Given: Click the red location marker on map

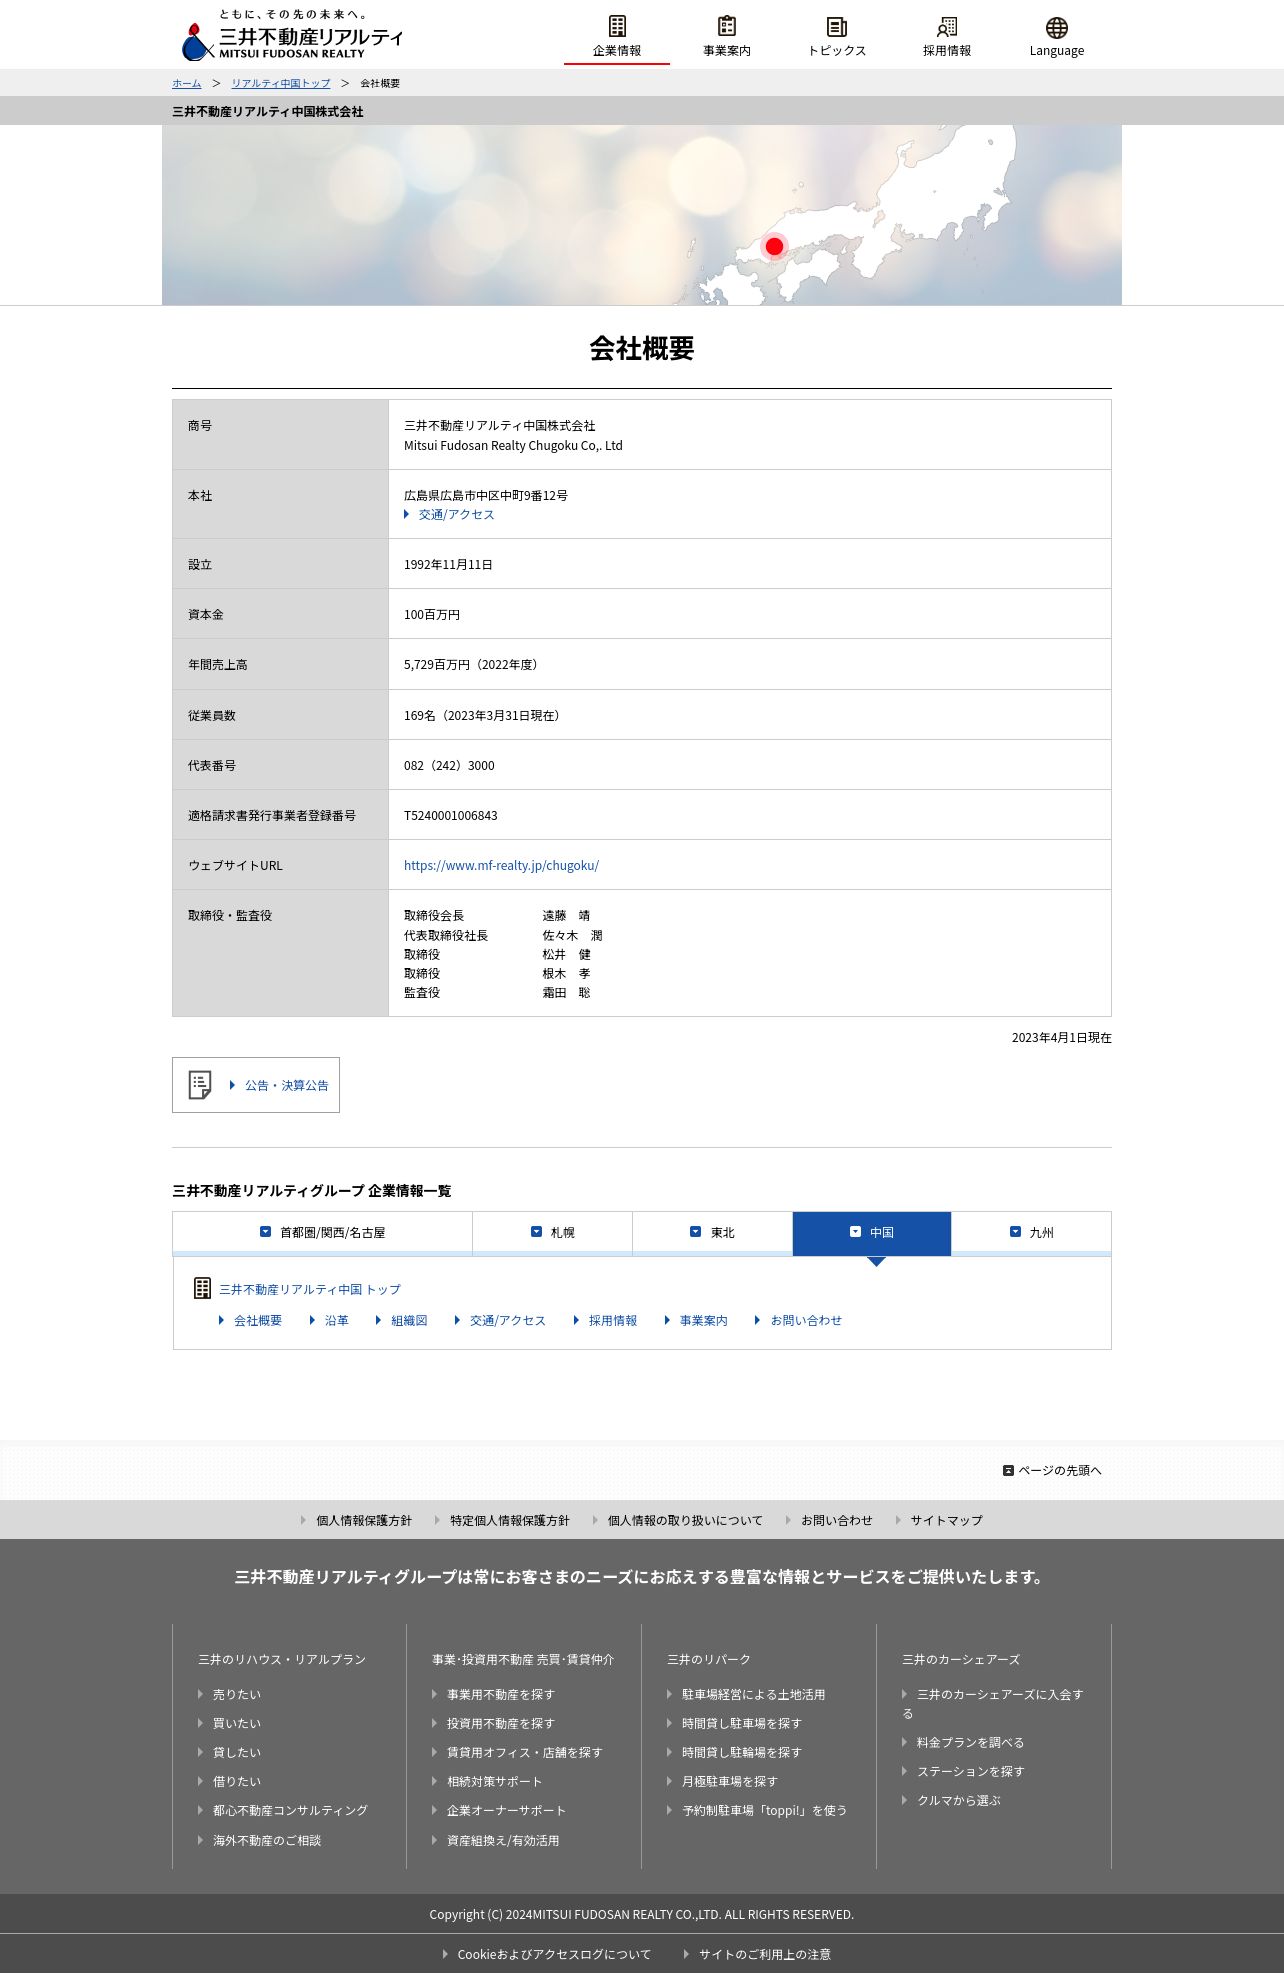Looking at the screenshot, I should click(x=774, y=246).
